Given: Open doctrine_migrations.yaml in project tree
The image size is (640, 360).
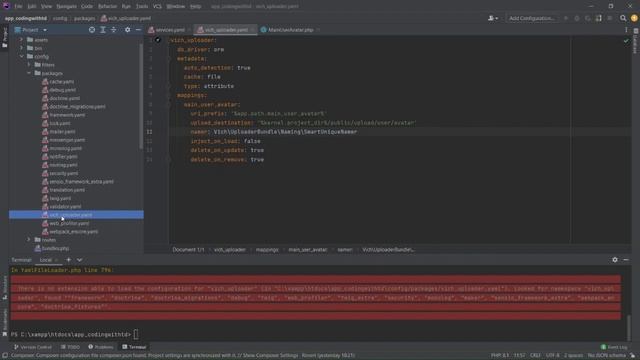Looking at the screenshot, I should [77, 107].
